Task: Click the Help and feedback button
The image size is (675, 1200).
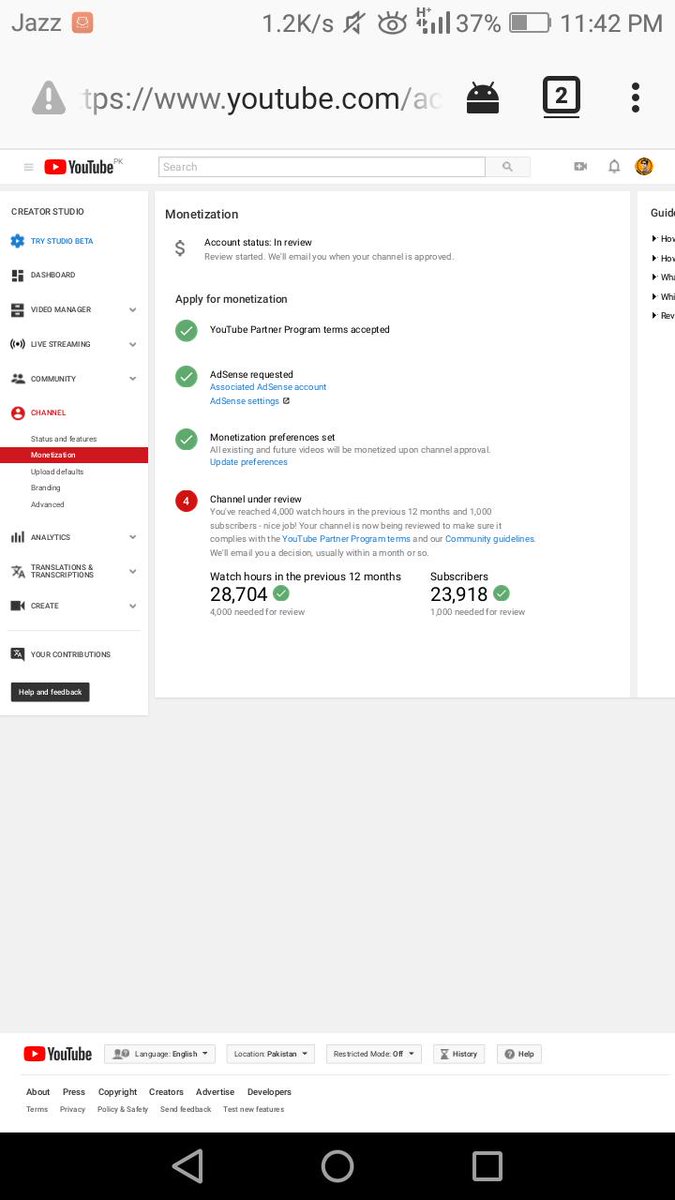Action: tap(50, 692)
